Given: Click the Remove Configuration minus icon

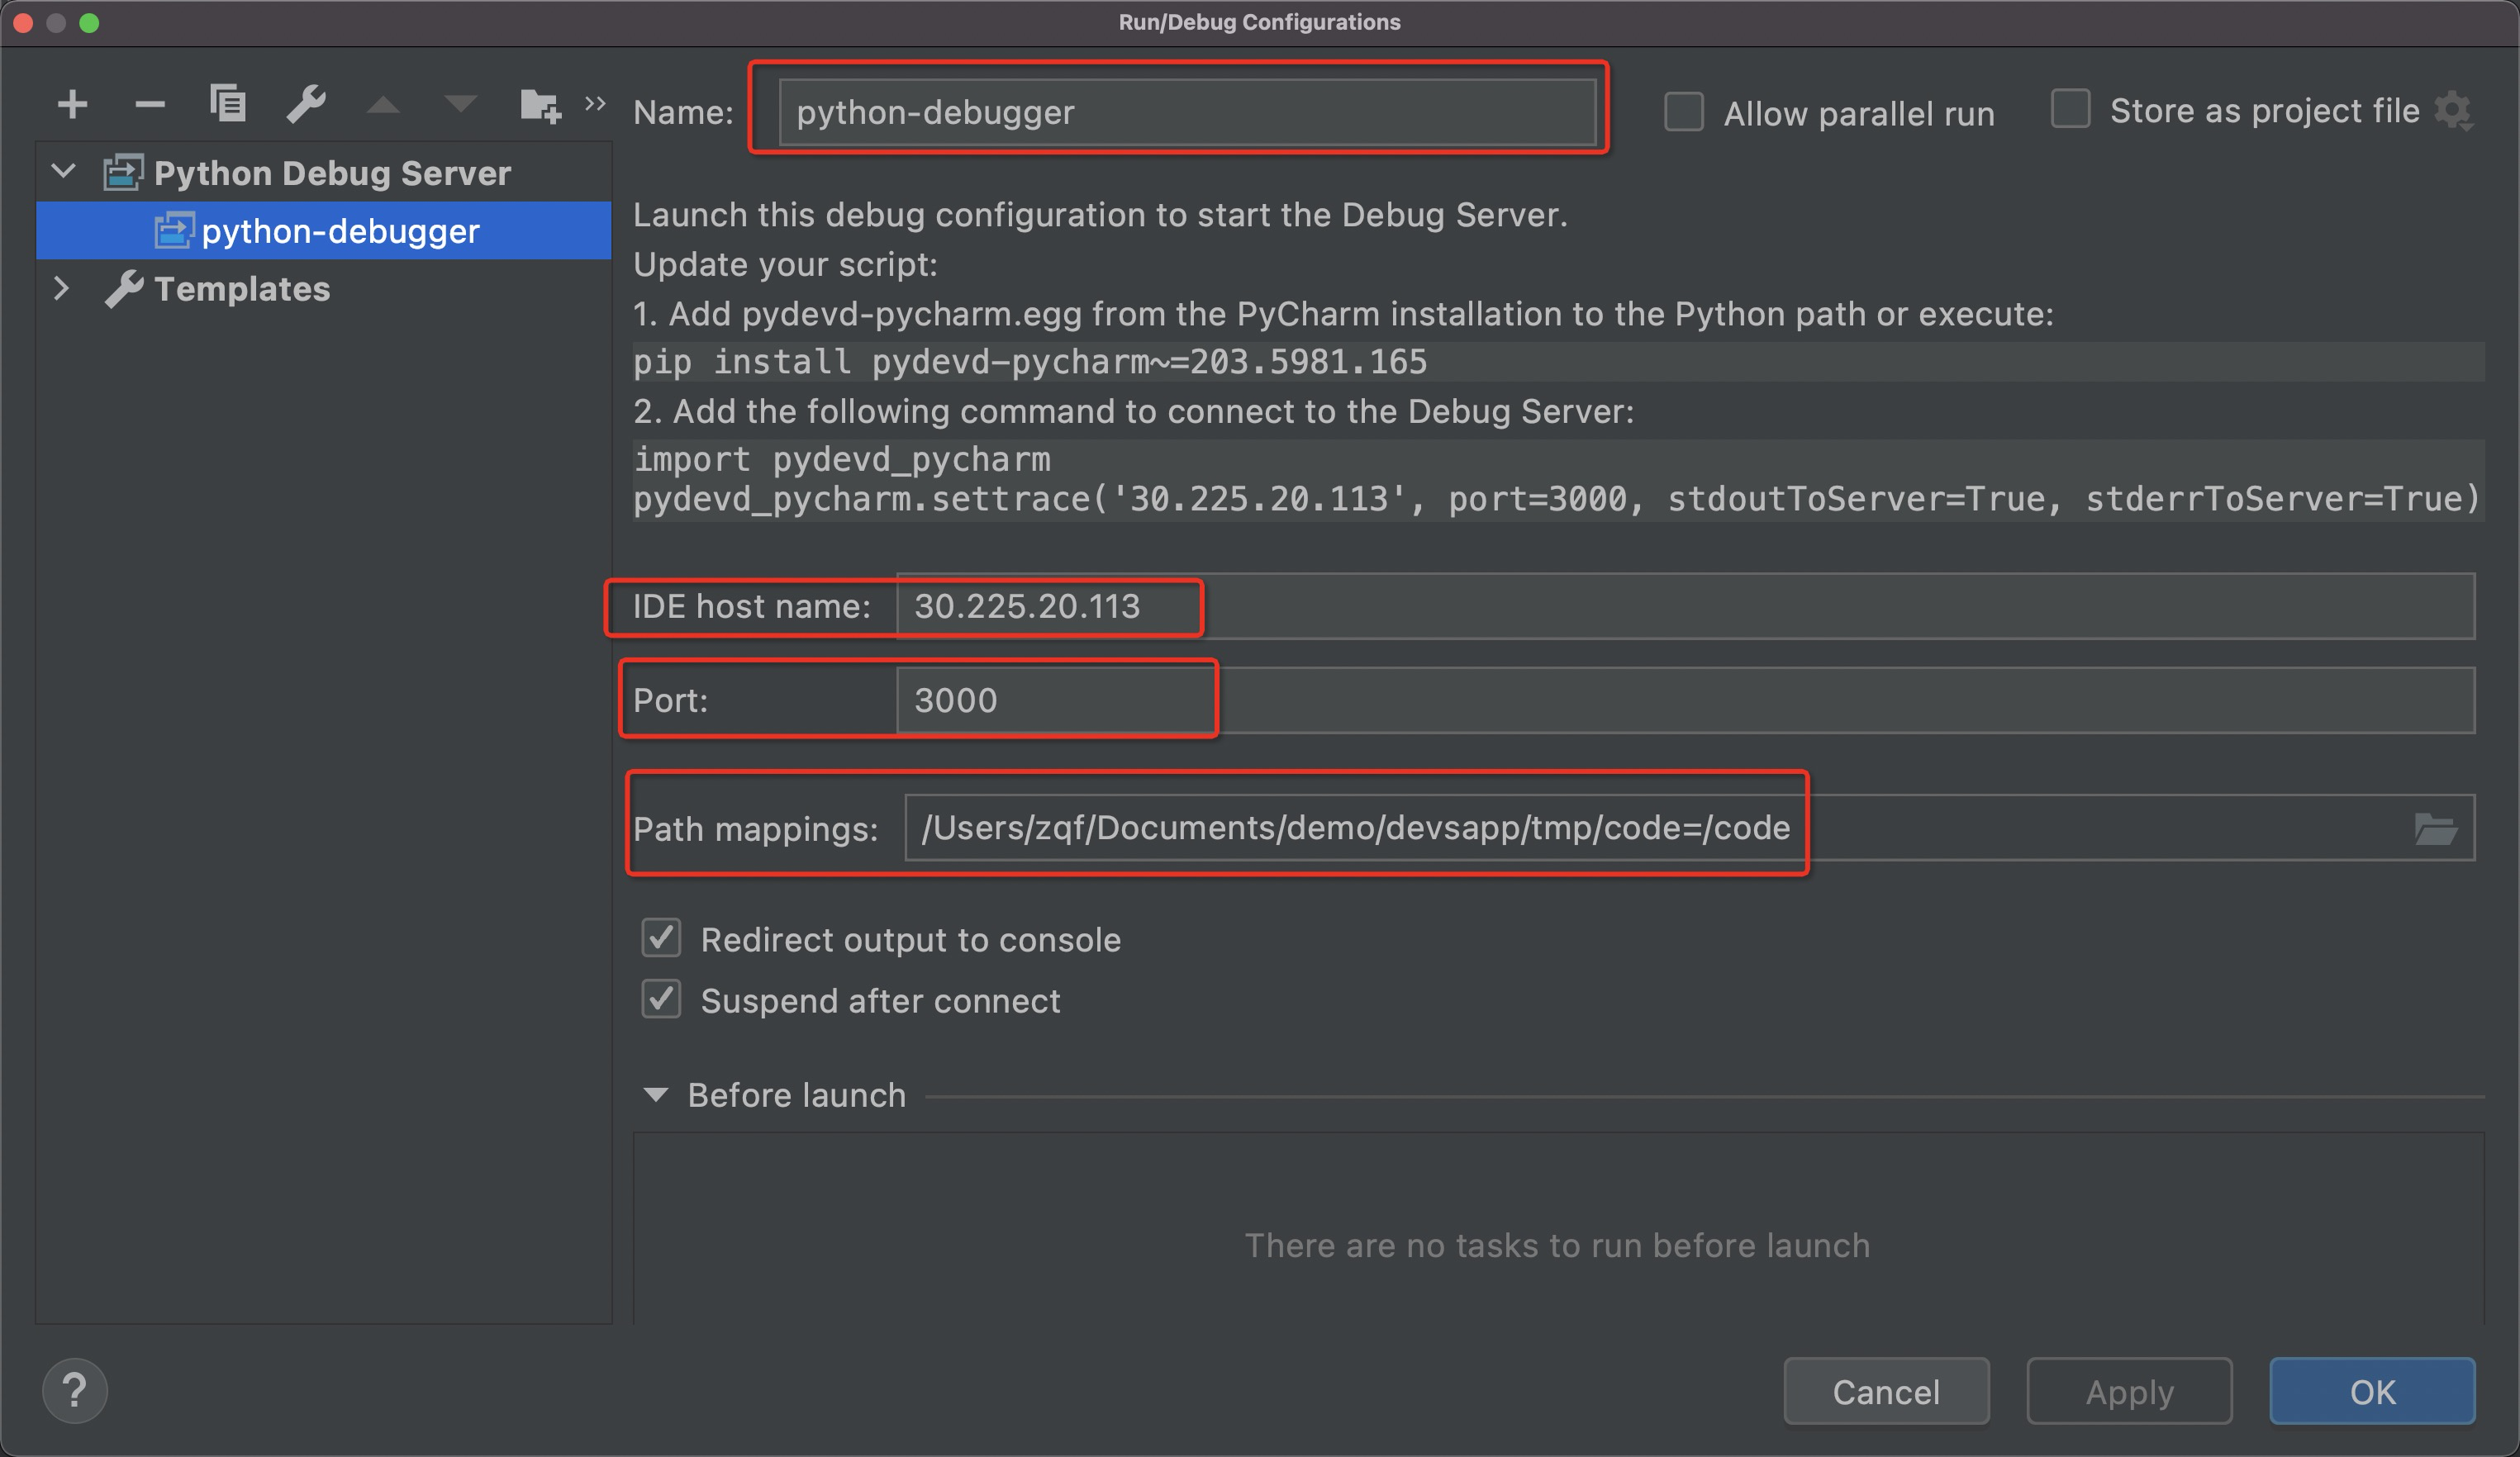Looking at the screenshot, I should coord(150,104).
